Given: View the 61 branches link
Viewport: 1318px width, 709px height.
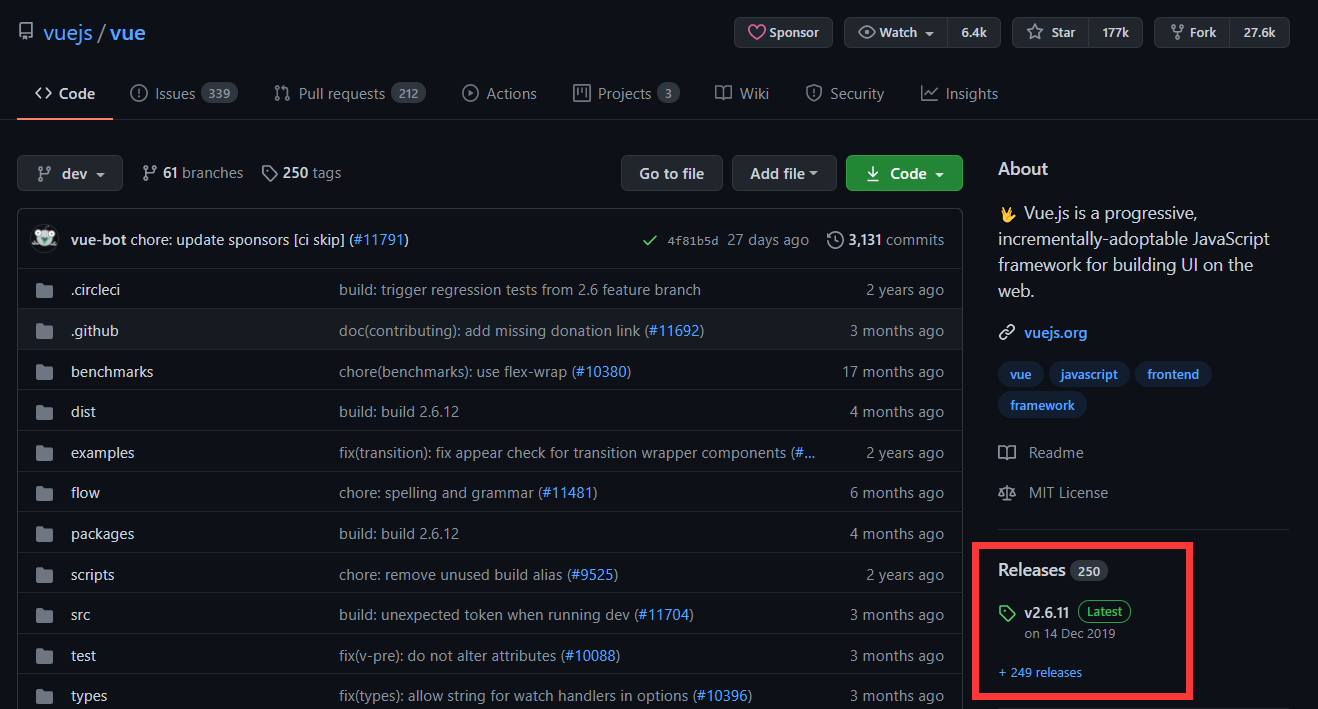Looking at the screenshot, I should 193,173.
